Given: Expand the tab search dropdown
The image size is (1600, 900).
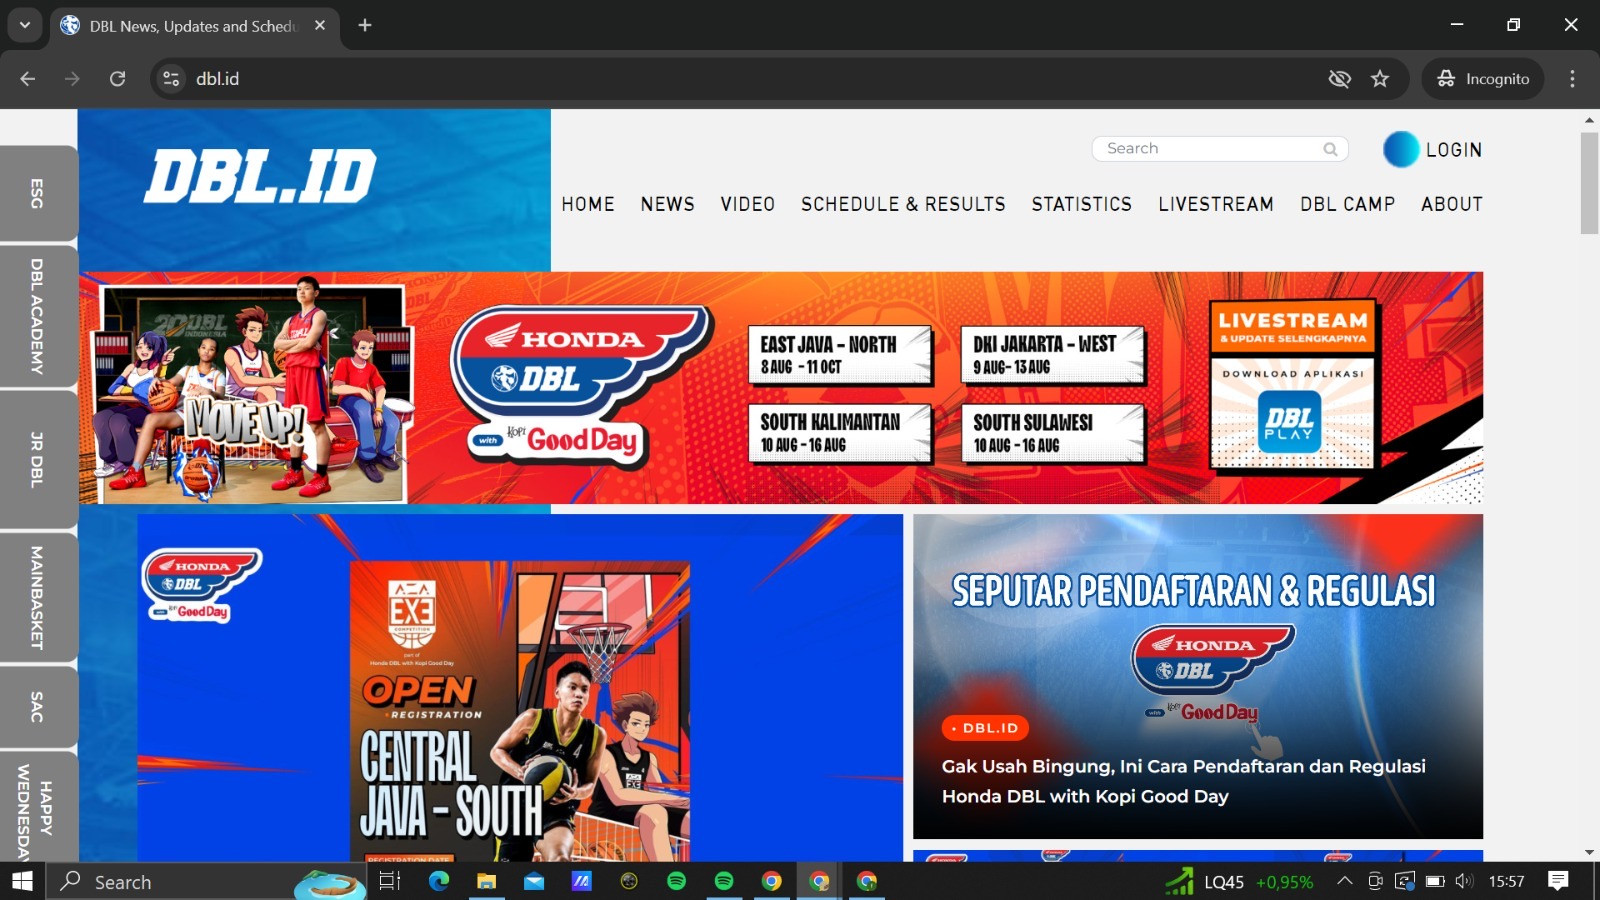Looking at the screenshot, I should 25,25.
